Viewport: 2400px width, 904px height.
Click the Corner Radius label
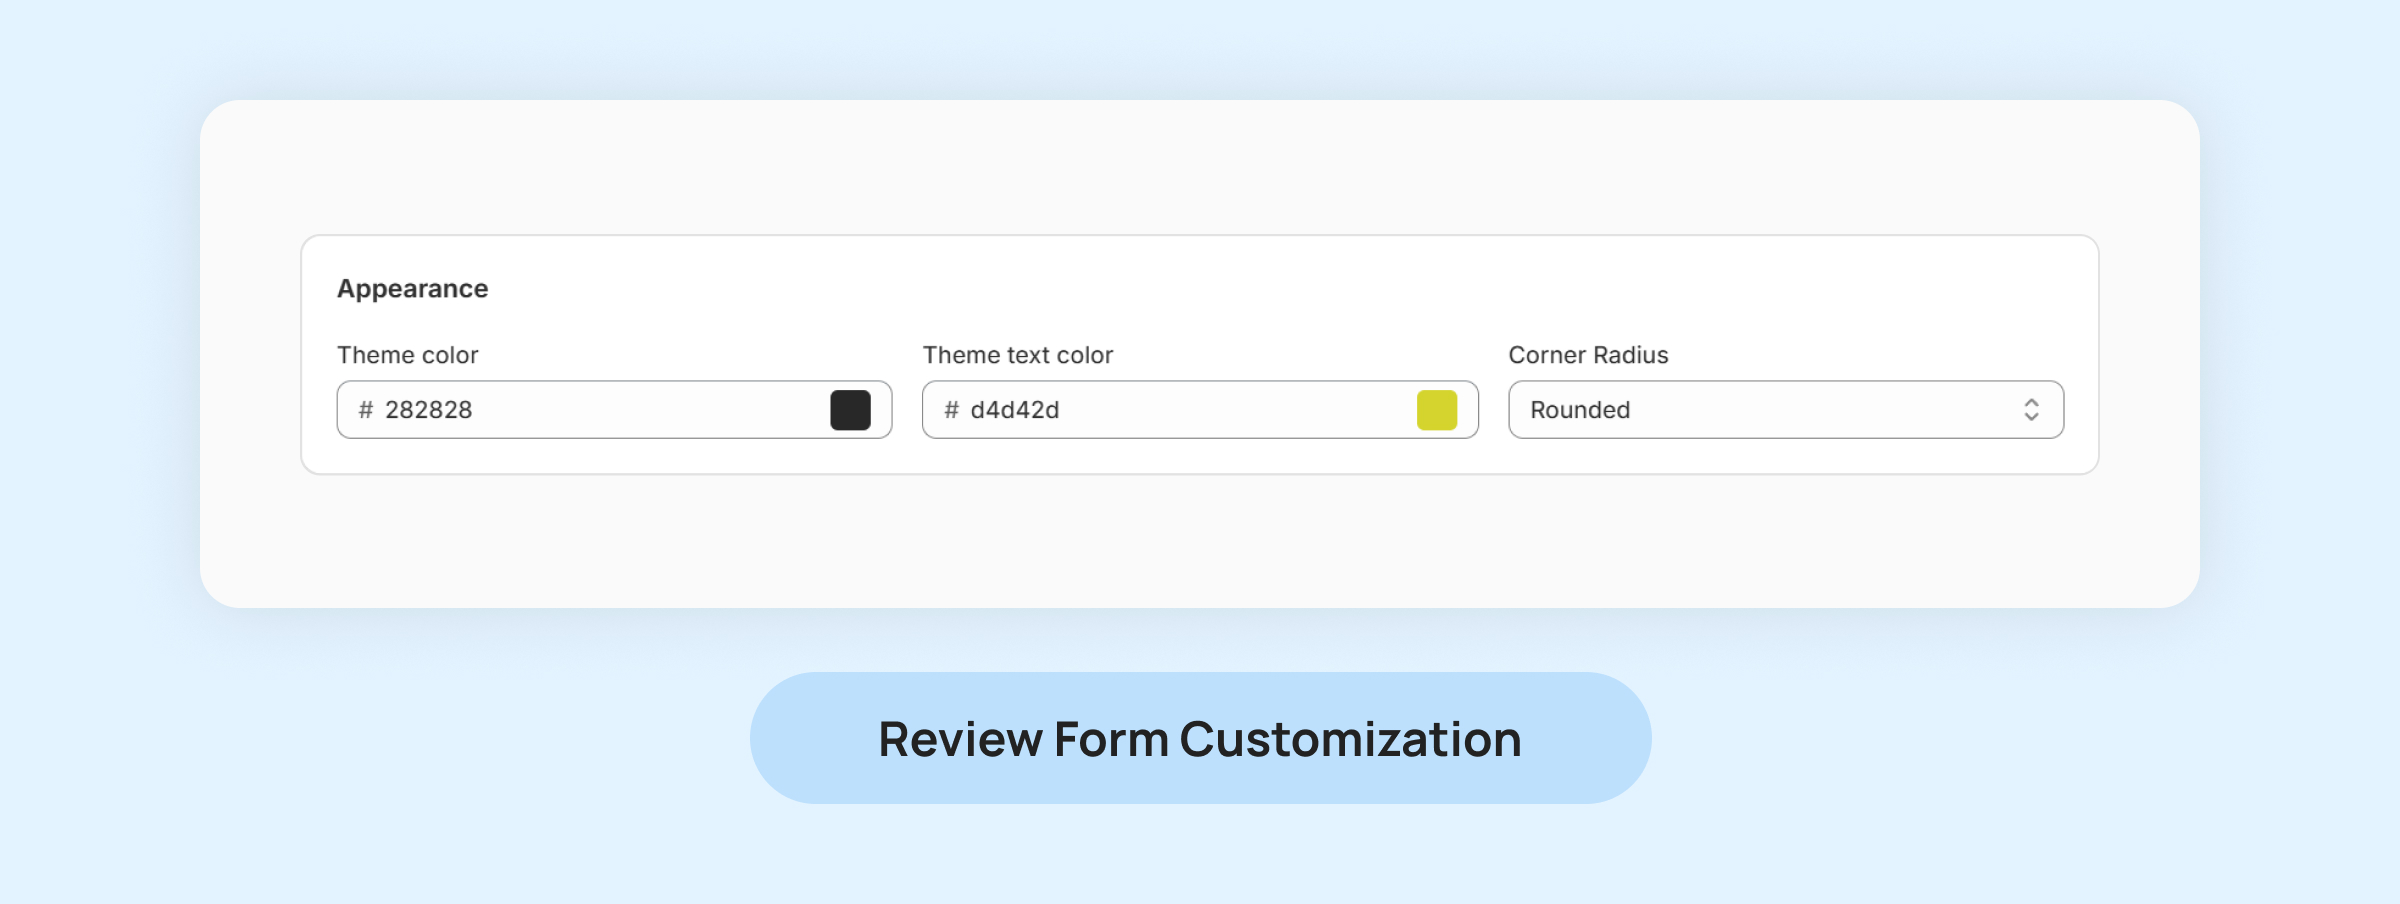pos(1588,355)
